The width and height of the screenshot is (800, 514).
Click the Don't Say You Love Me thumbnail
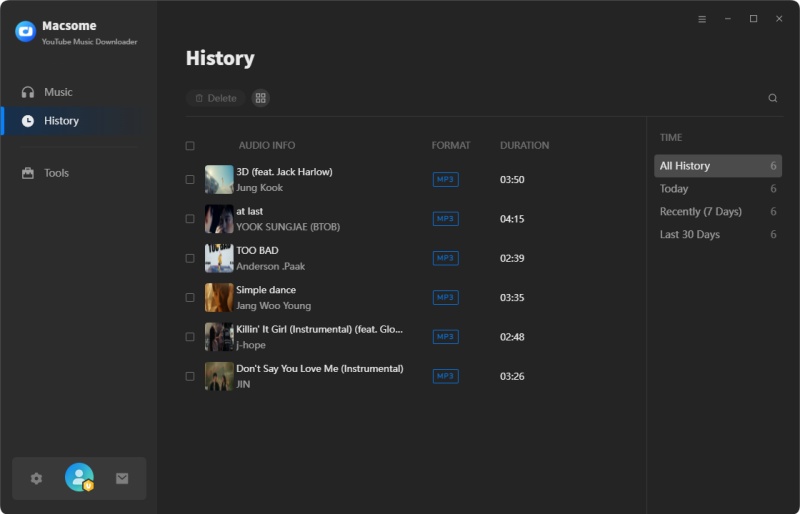pos(219,376)
